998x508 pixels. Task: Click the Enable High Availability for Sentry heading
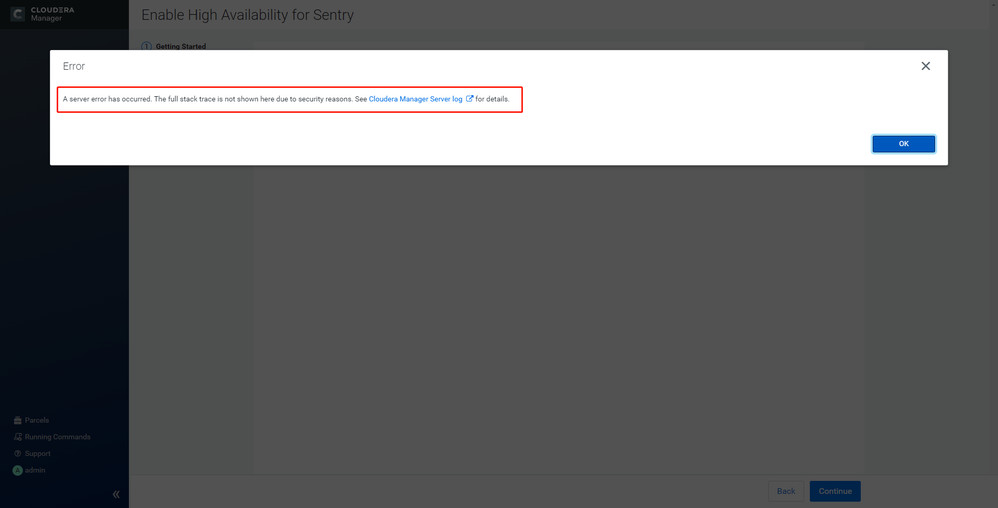click(x=248, y=15)
